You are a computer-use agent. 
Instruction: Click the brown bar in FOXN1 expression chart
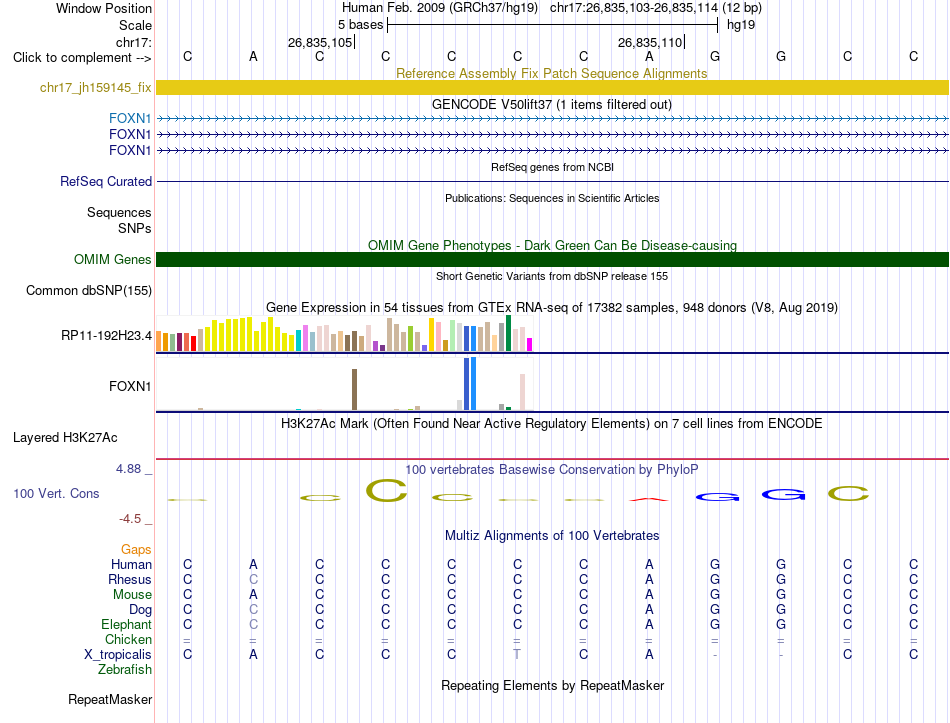(354, 390)
